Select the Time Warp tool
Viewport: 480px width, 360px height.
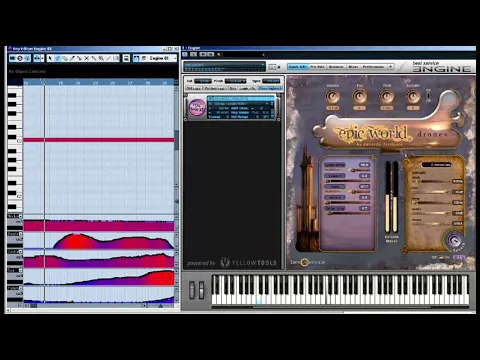pos(116,58)
